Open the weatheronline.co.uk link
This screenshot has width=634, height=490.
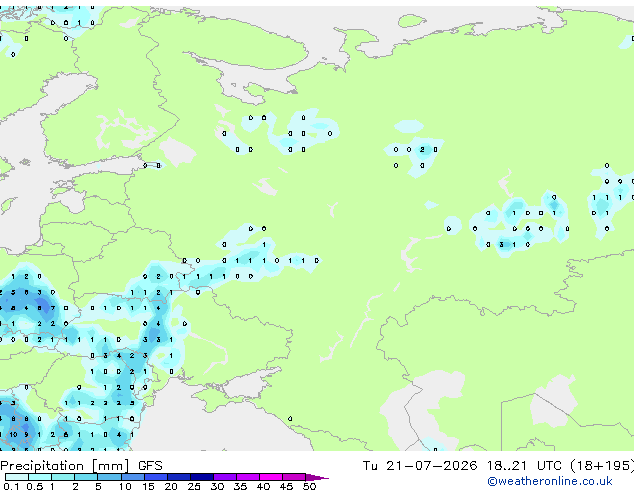pos(550,481)
